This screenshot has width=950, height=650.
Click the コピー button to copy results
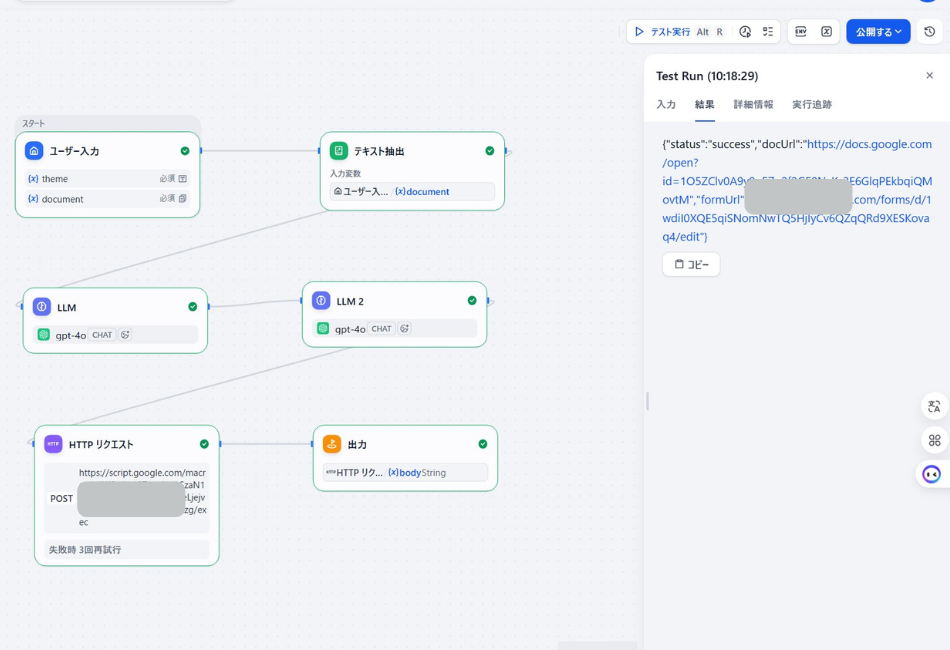pyautogui.click(x=690, y=264)
